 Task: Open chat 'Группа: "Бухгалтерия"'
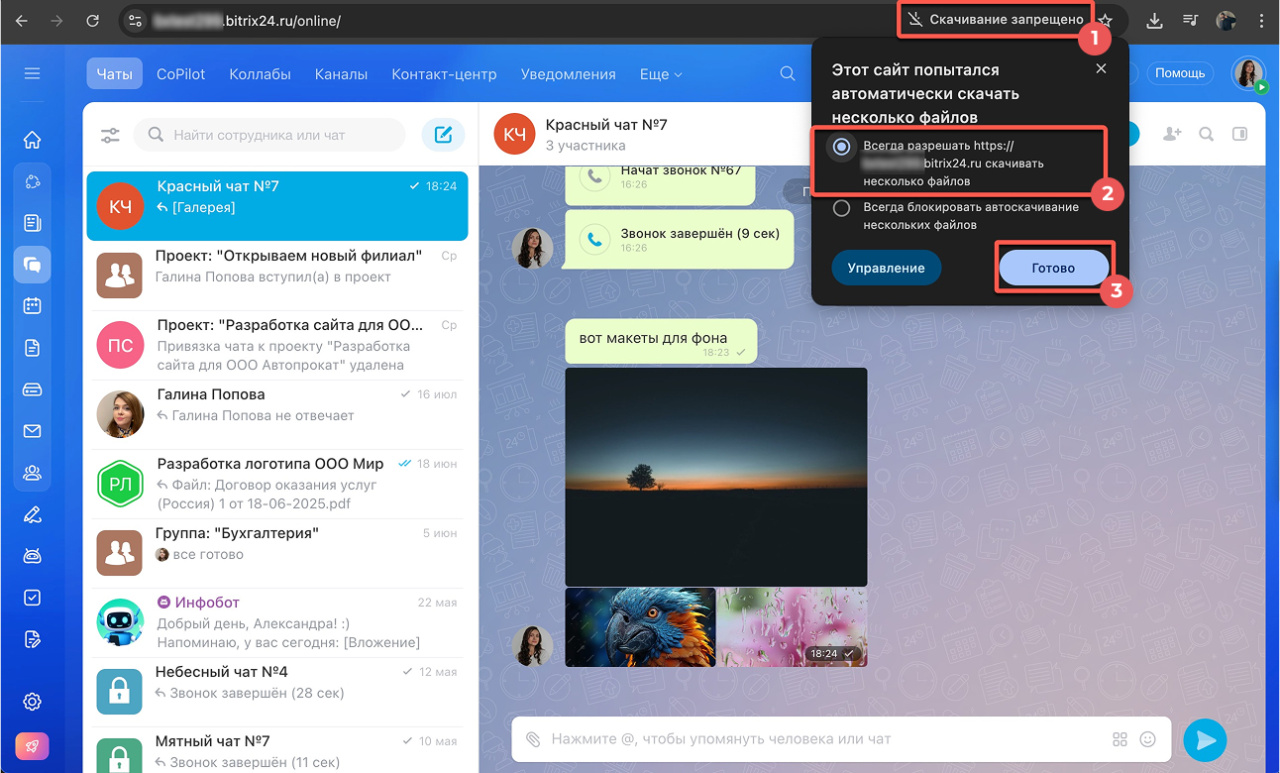tap(277, 553)
